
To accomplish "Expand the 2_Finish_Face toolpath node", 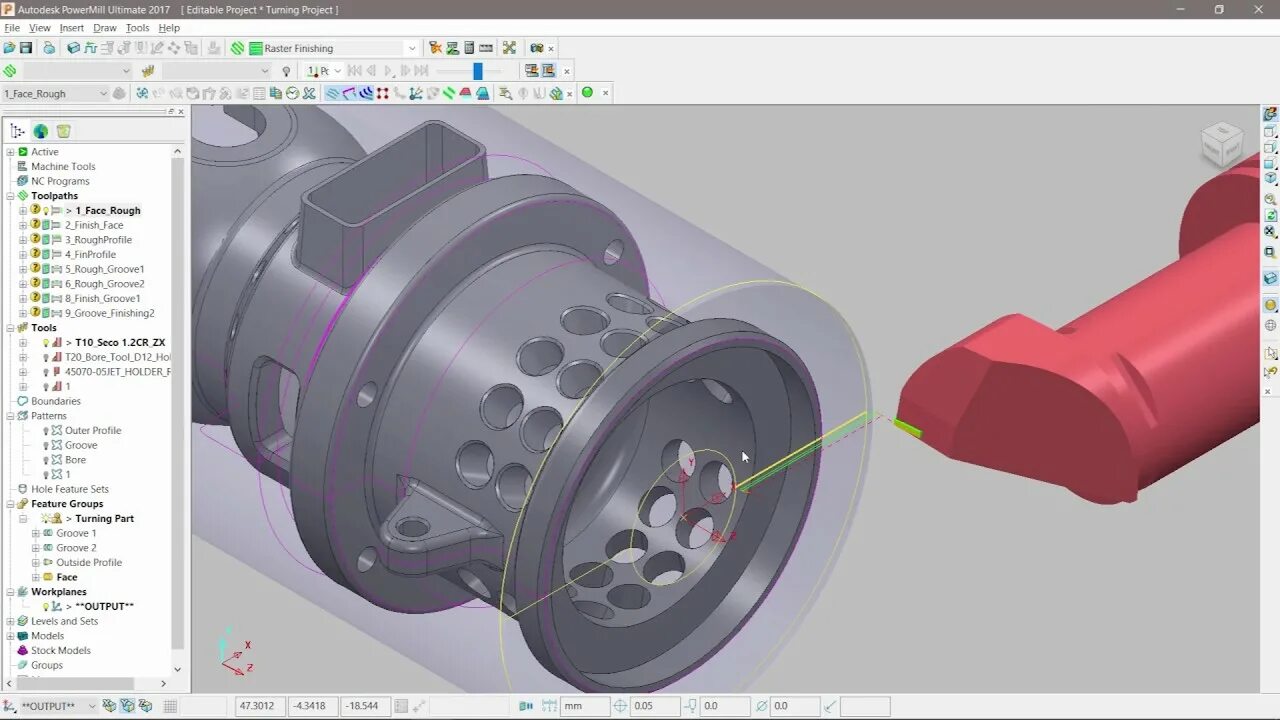I will click(23, 225).
